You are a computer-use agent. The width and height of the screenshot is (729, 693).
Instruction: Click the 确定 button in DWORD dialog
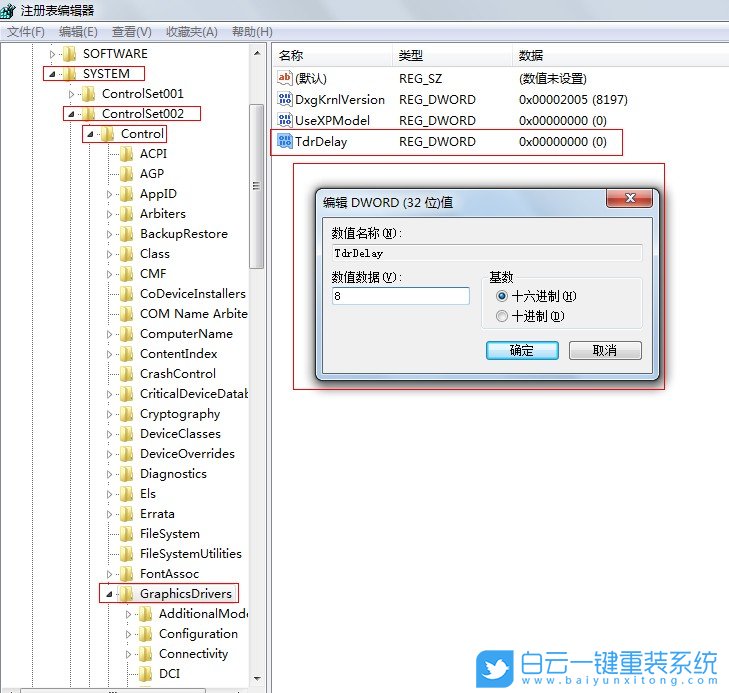pyautogui.click(x=522, y=350)
